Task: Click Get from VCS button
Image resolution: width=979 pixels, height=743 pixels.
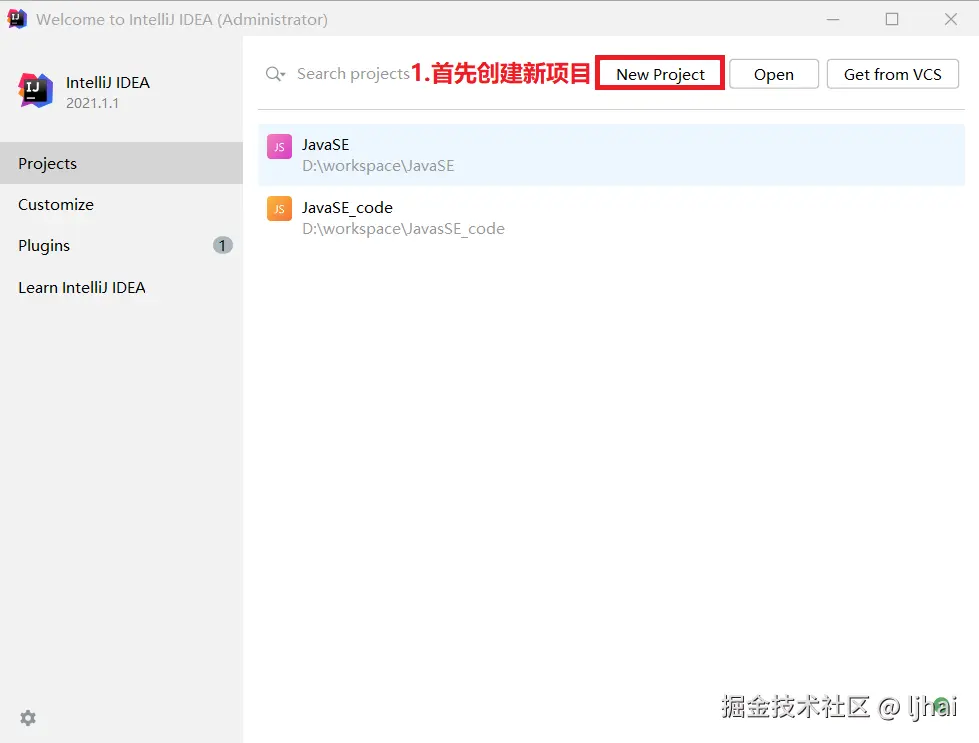Action: pos(892,74)
